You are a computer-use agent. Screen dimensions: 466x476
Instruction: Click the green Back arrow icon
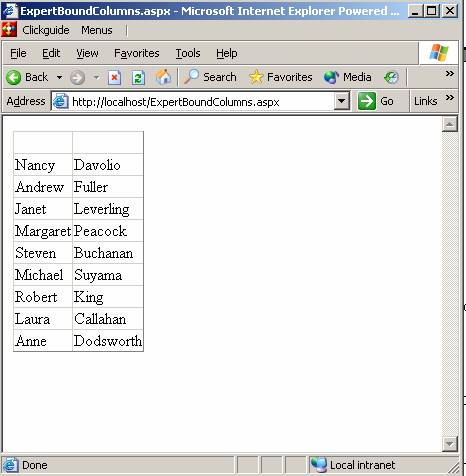(x=14, y=78)
